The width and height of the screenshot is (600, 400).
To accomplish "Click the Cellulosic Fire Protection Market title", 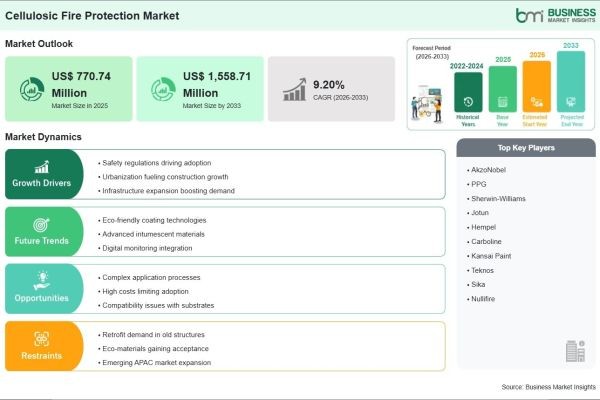I will pos(92,16).
